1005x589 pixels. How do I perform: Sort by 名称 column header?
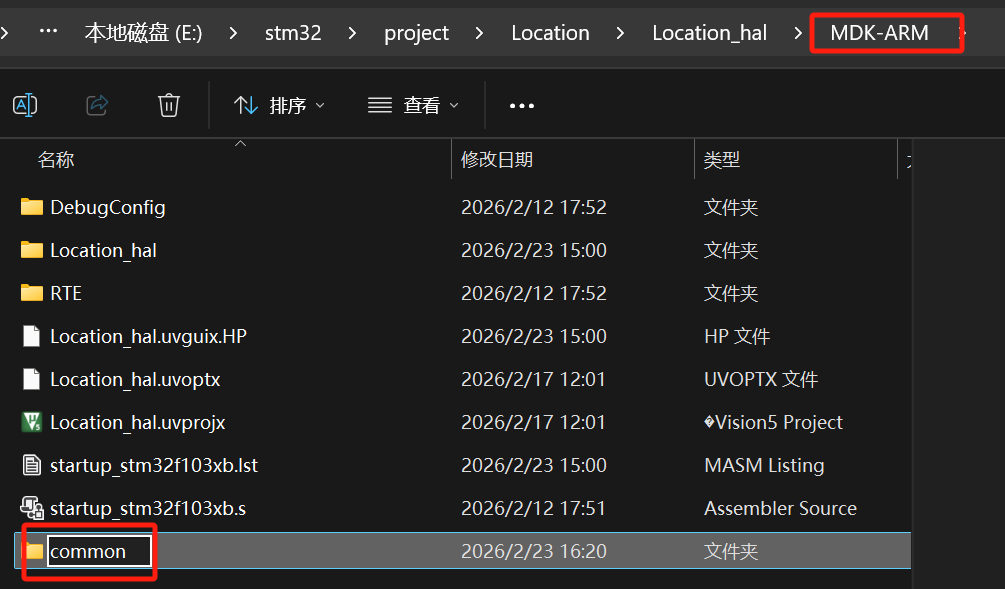(56, 160)
